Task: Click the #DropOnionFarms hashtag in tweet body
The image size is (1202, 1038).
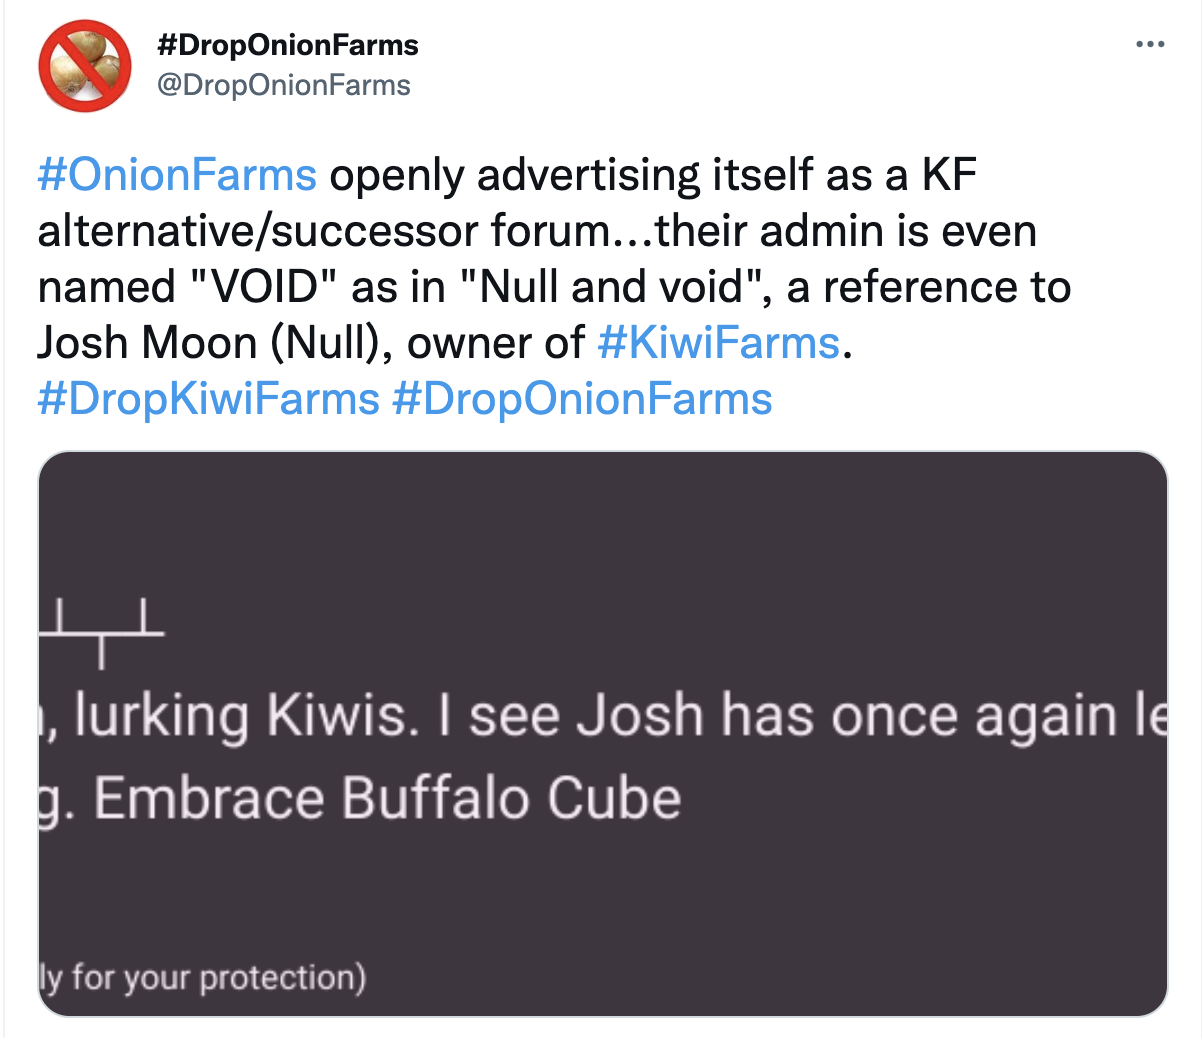Action: coord(582,399)
